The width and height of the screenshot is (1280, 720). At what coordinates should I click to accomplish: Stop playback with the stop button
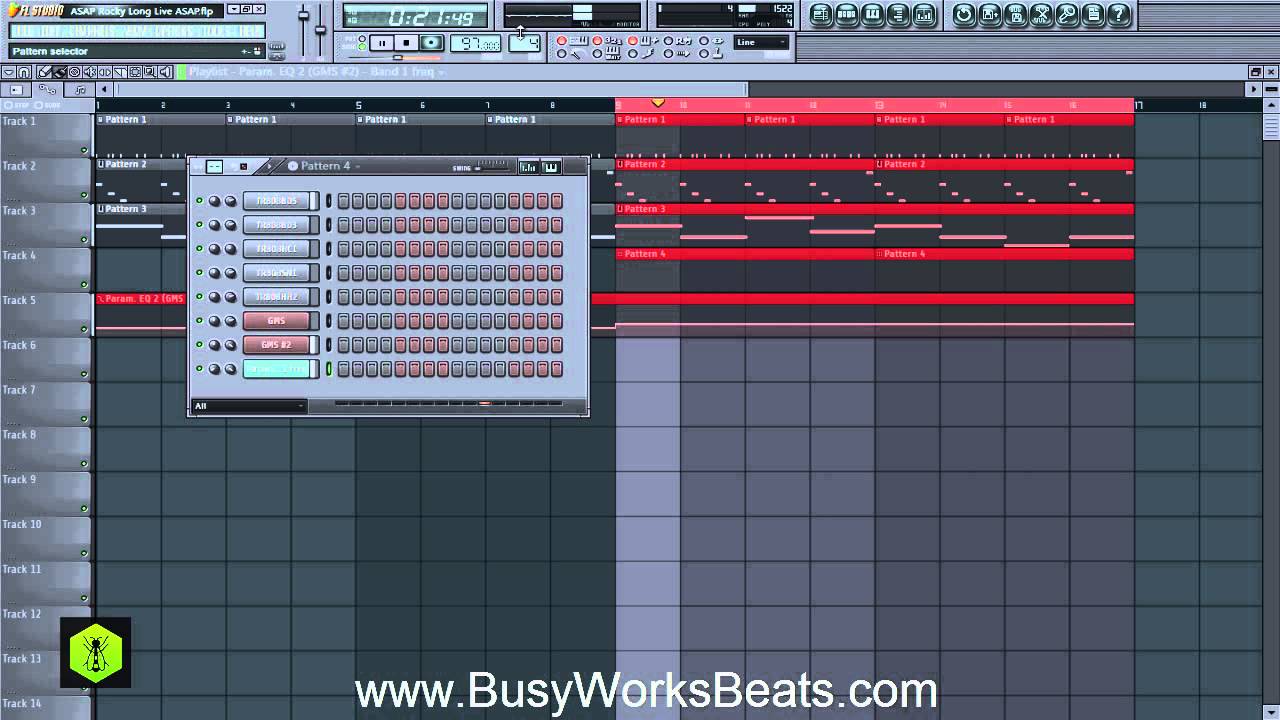pyautogui.click(x=406, y=43)
